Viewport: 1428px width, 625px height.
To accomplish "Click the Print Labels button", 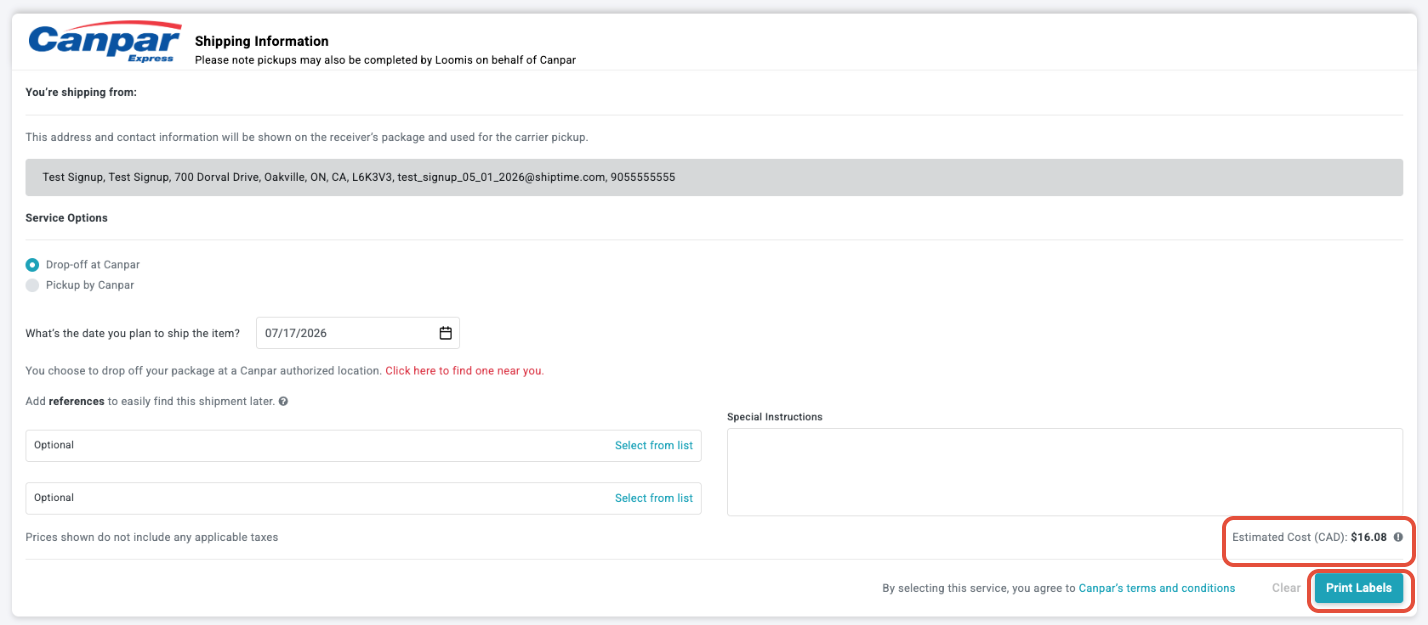I will pos(1359,588).
